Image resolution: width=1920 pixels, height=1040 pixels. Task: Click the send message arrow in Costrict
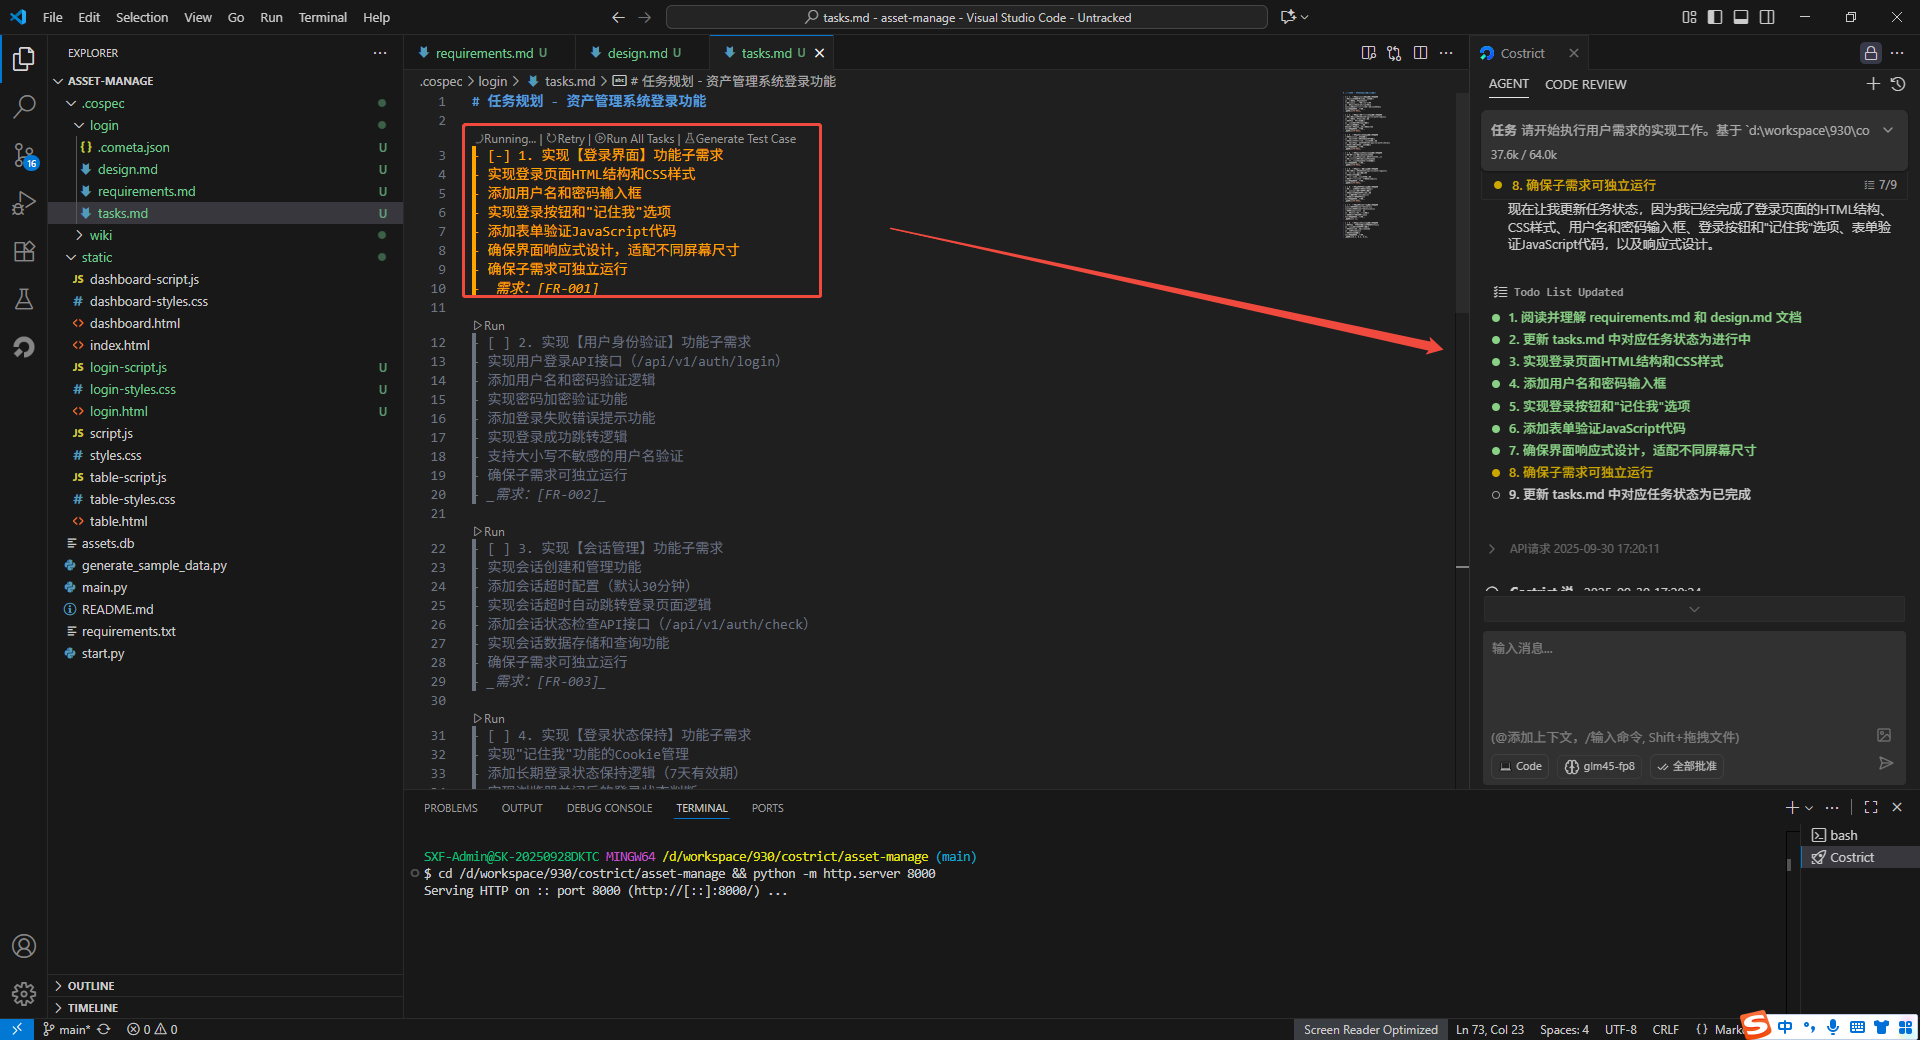[x=1886, y=764]
